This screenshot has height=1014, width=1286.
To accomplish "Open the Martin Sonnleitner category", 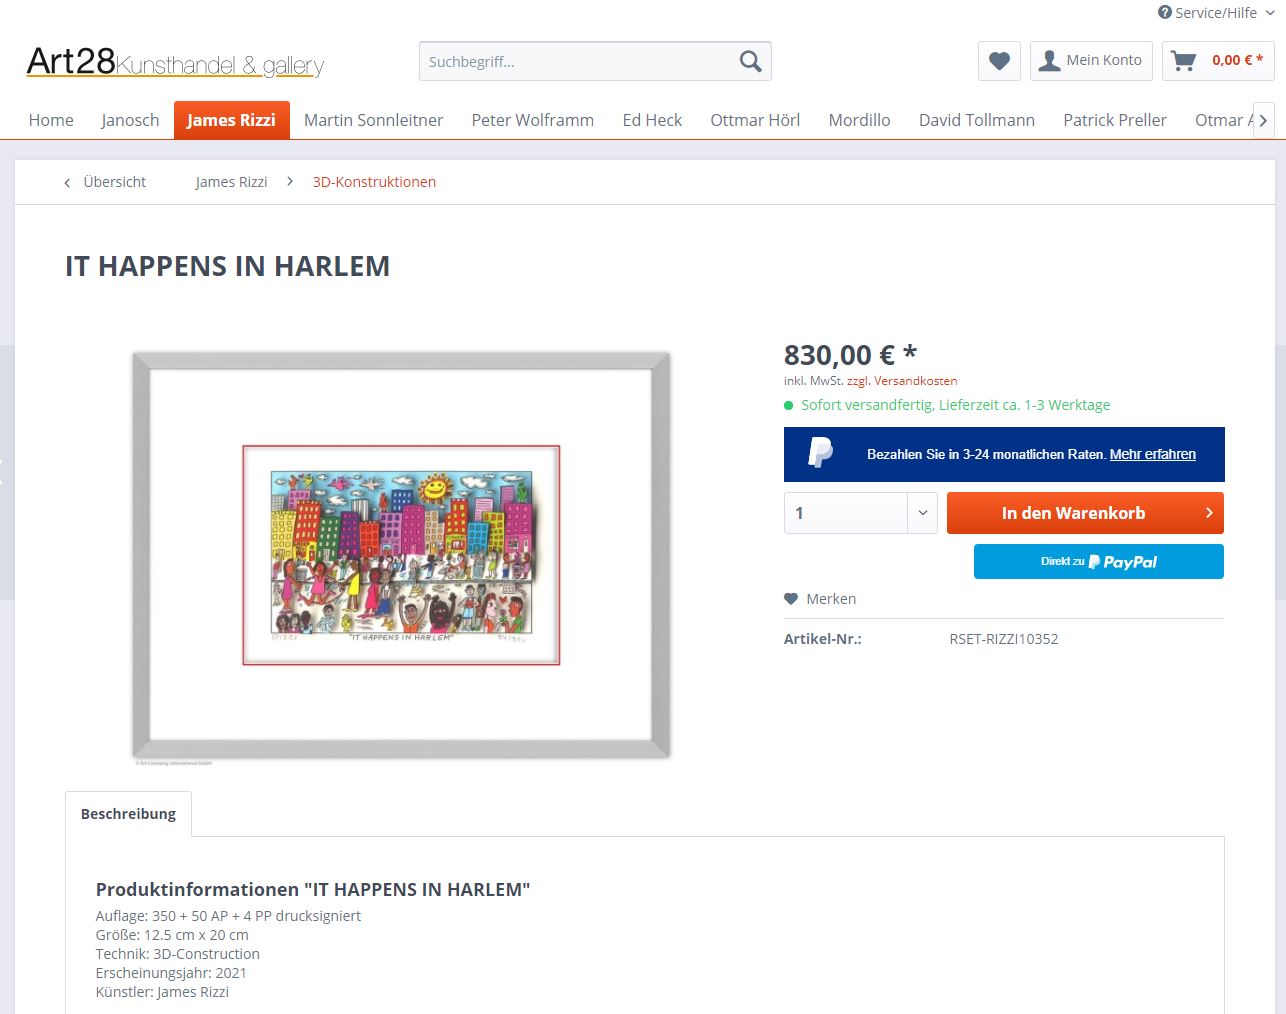I will pyautogui.click(x=373, y=120).
